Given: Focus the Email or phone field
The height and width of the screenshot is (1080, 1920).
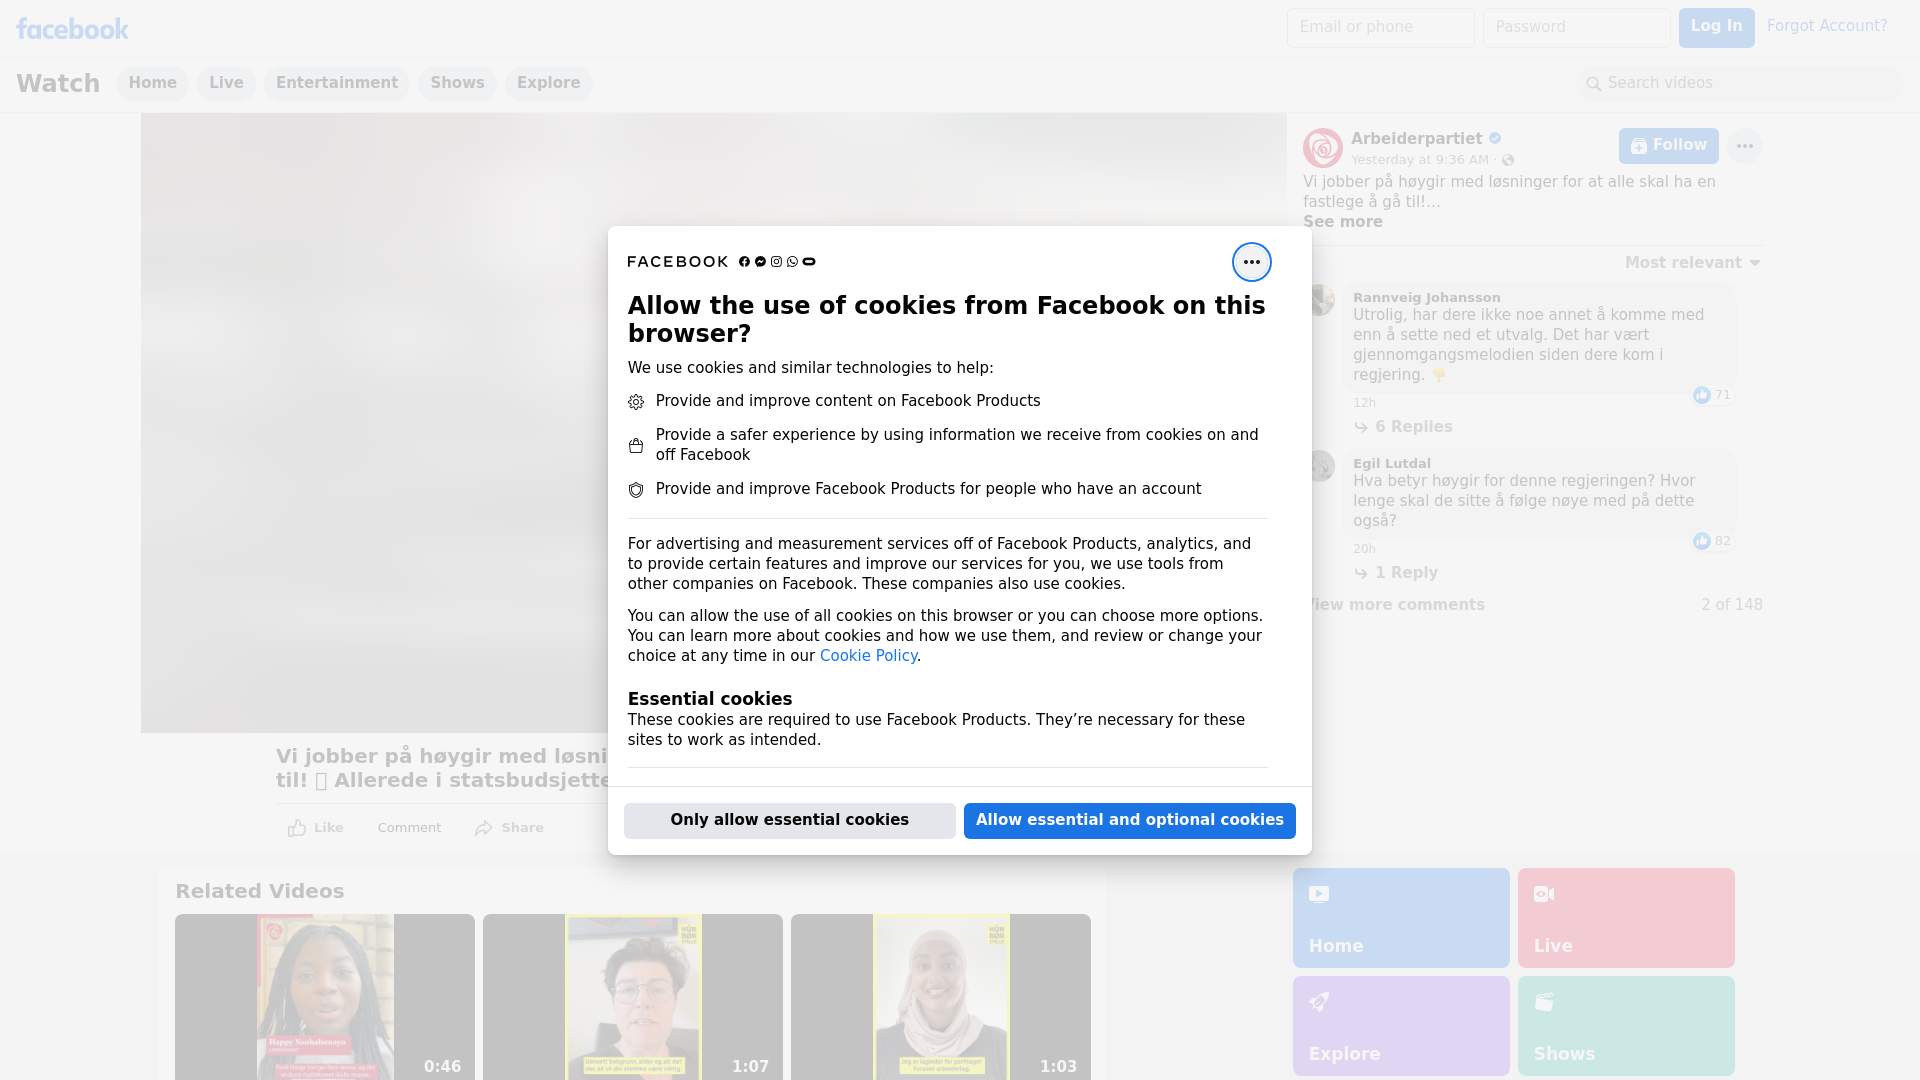Looking at the screenshot, I should click(x=1380, y=28).
